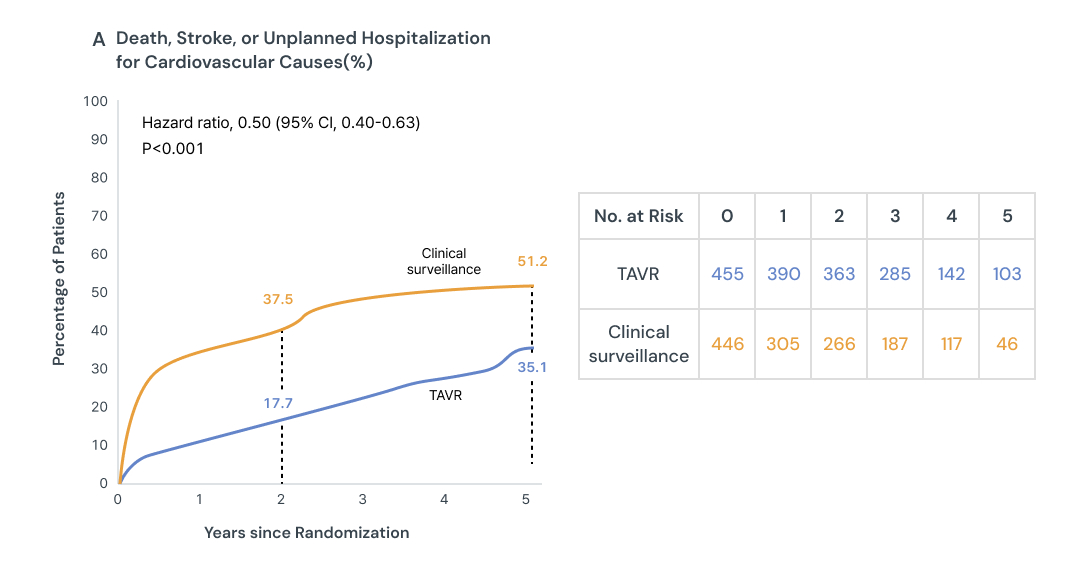Click the TAVR value 285 cell

click(894, 273)
